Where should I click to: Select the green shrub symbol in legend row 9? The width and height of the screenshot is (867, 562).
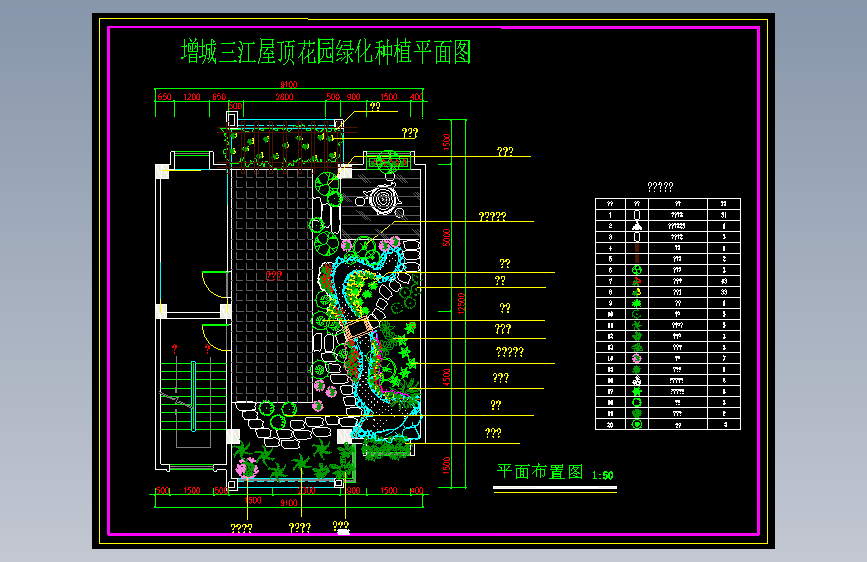(637, 303)
